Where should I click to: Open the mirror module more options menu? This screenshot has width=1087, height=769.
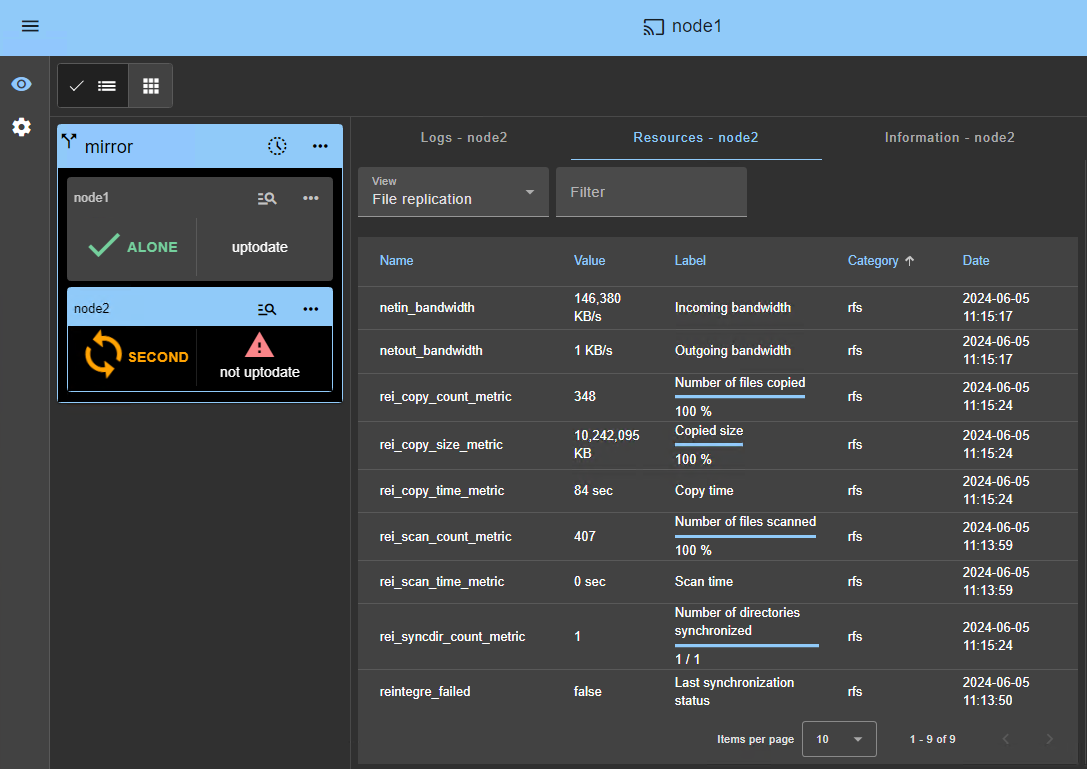coord(320,146)
